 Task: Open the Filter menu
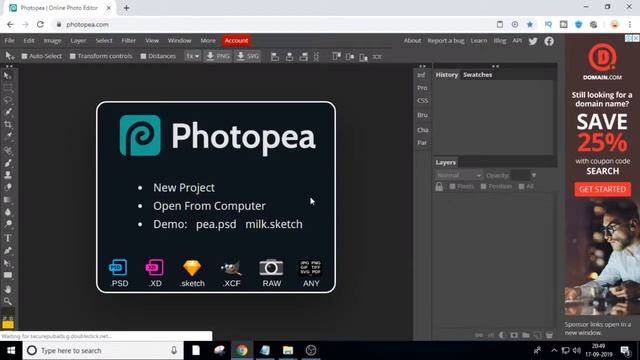coord(128,41)
